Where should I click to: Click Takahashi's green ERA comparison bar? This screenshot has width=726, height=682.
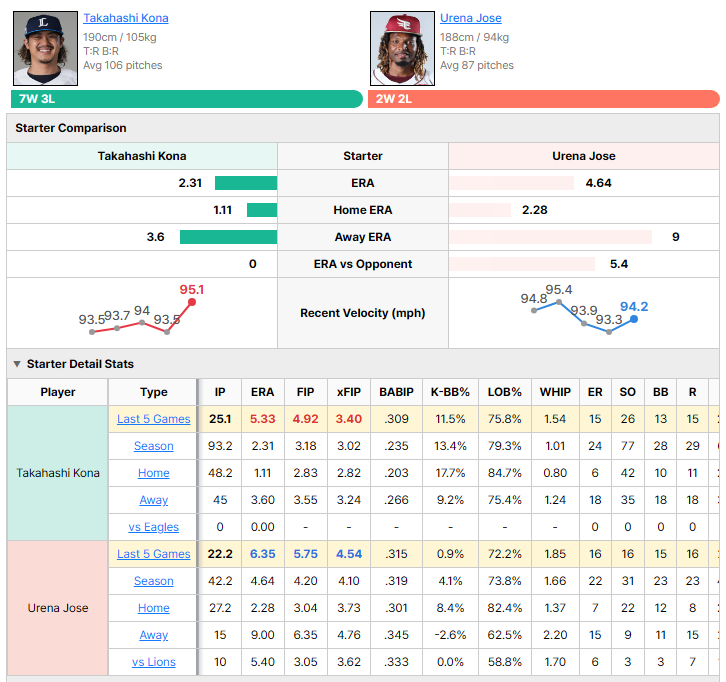[246, 183]
